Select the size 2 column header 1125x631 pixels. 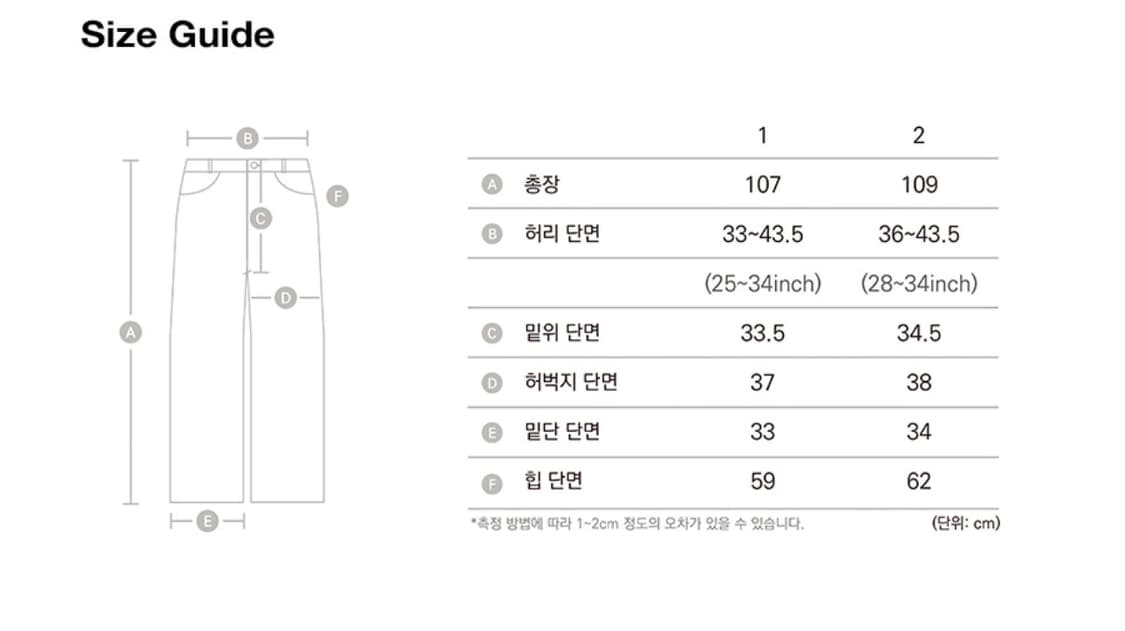coord(918,136)
